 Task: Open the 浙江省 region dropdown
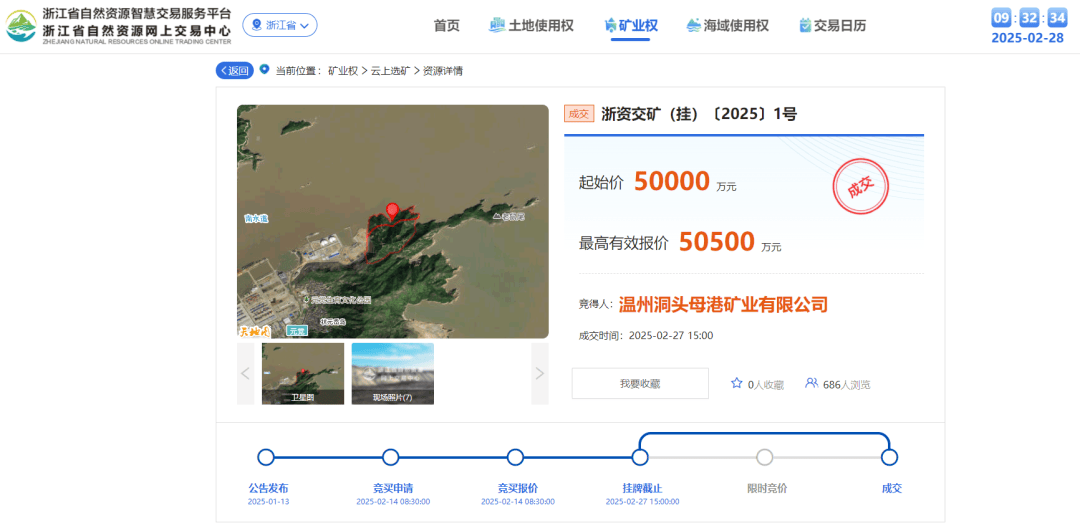coord(280,25)
